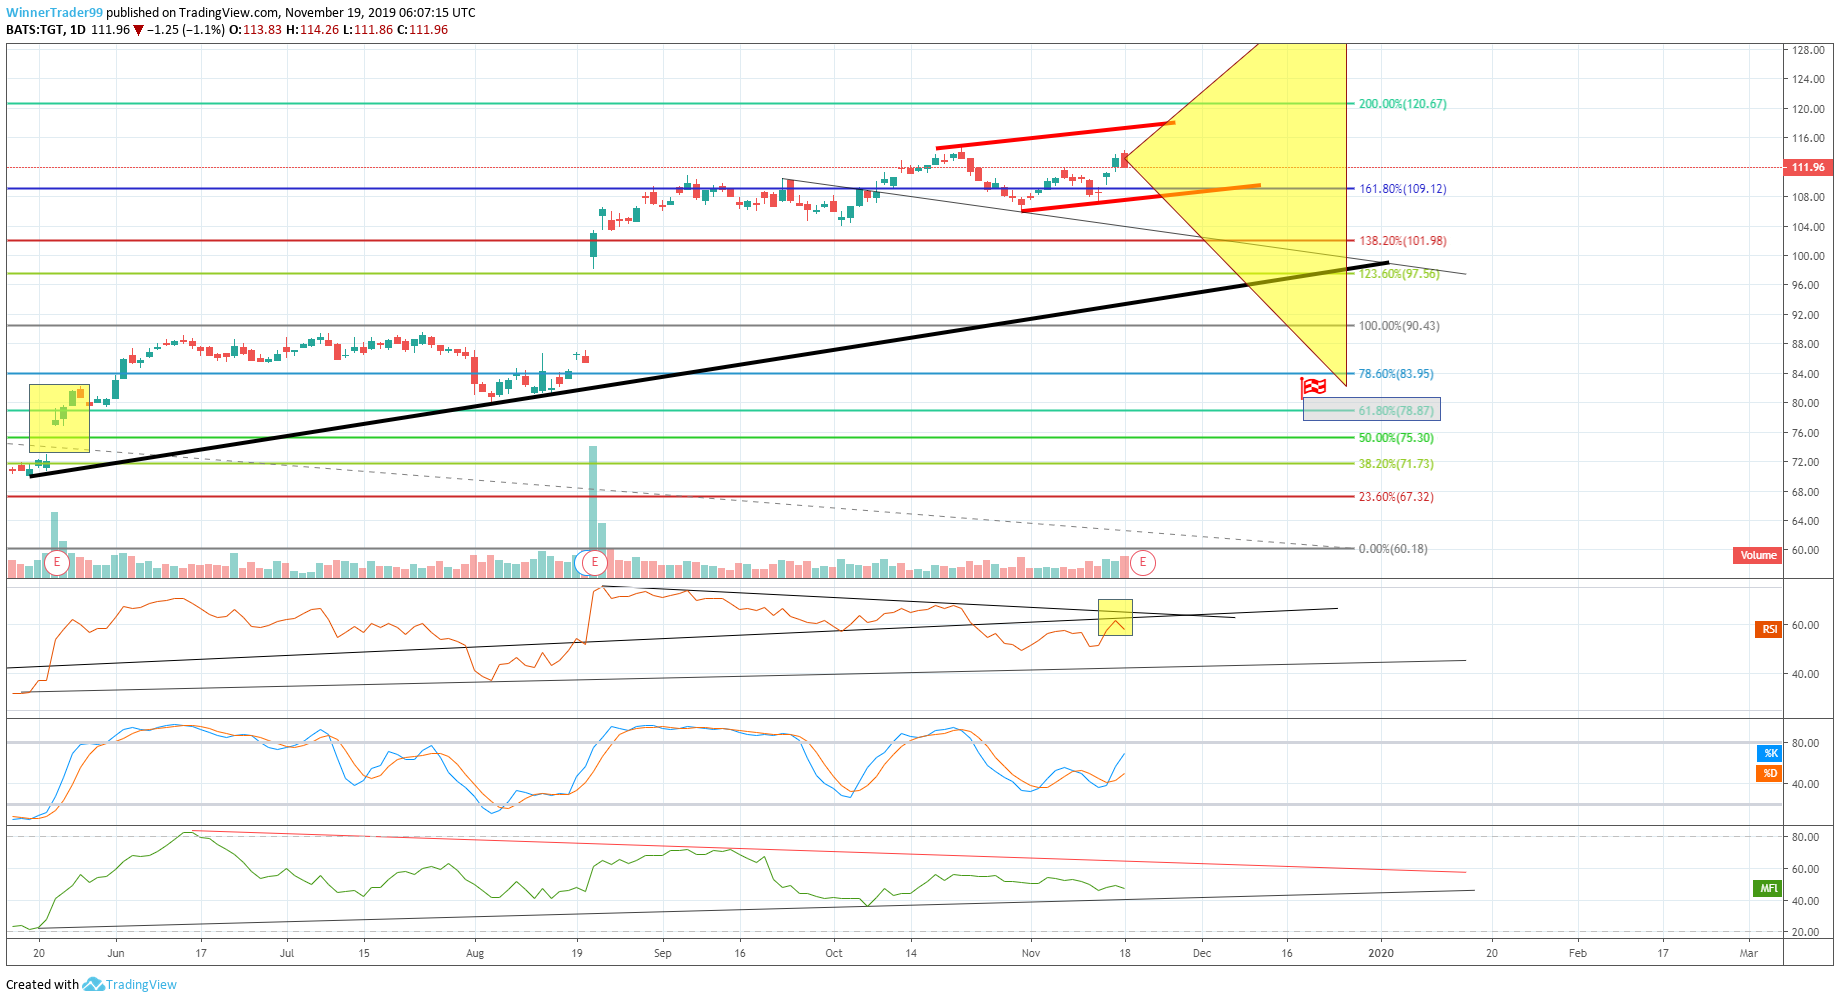Click the Aug label on the date axis
The width and height of the screenshot is (1840, 1002).
point(475,953)
